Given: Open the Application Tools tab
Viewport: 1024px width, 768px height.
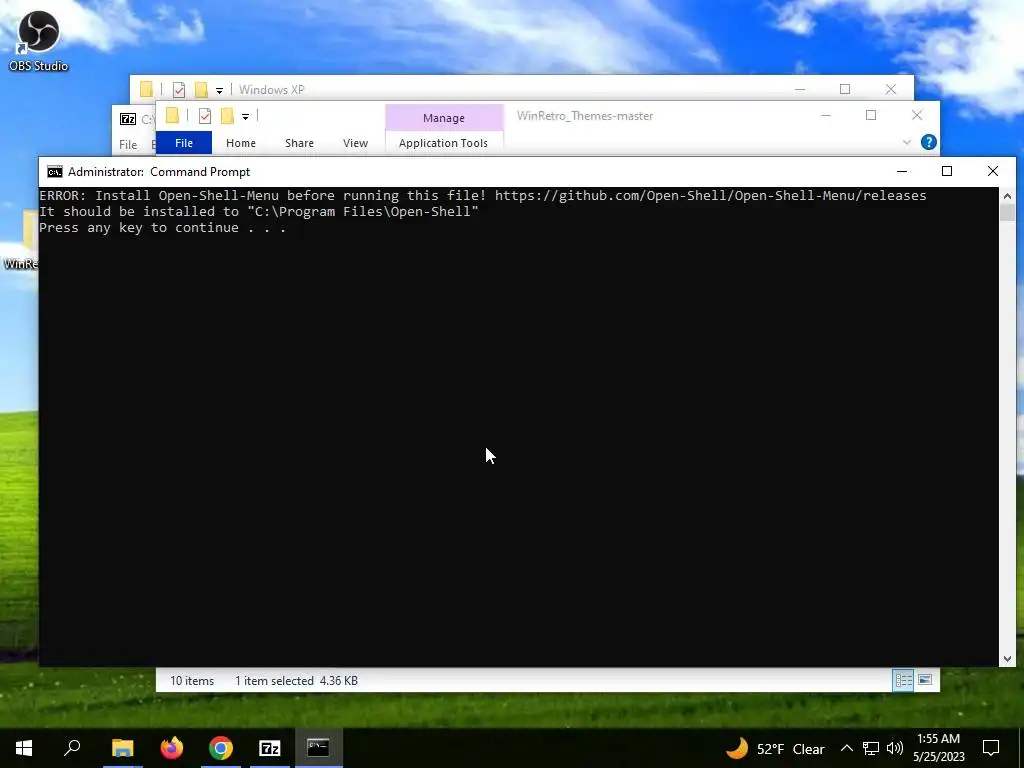Looking at the screenshot, I should (443, 142).
